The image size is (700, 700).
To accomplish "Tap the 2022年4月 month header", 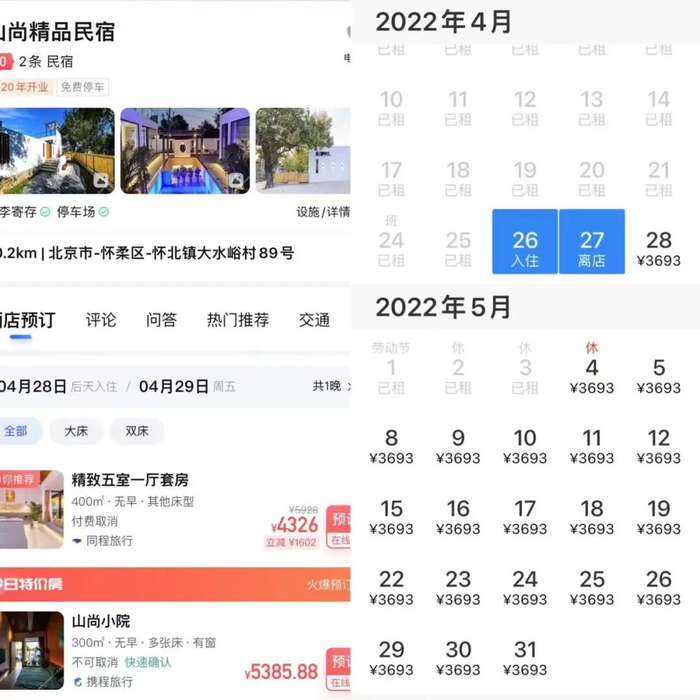I will [x=443, y=22].
